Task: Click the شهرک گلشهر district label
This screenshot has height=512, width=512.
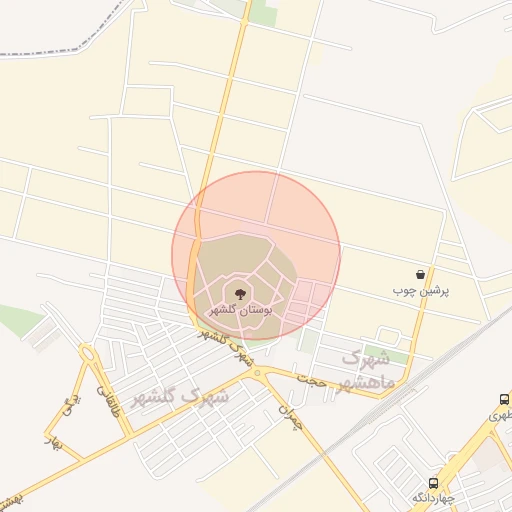Action: [181, 397]
